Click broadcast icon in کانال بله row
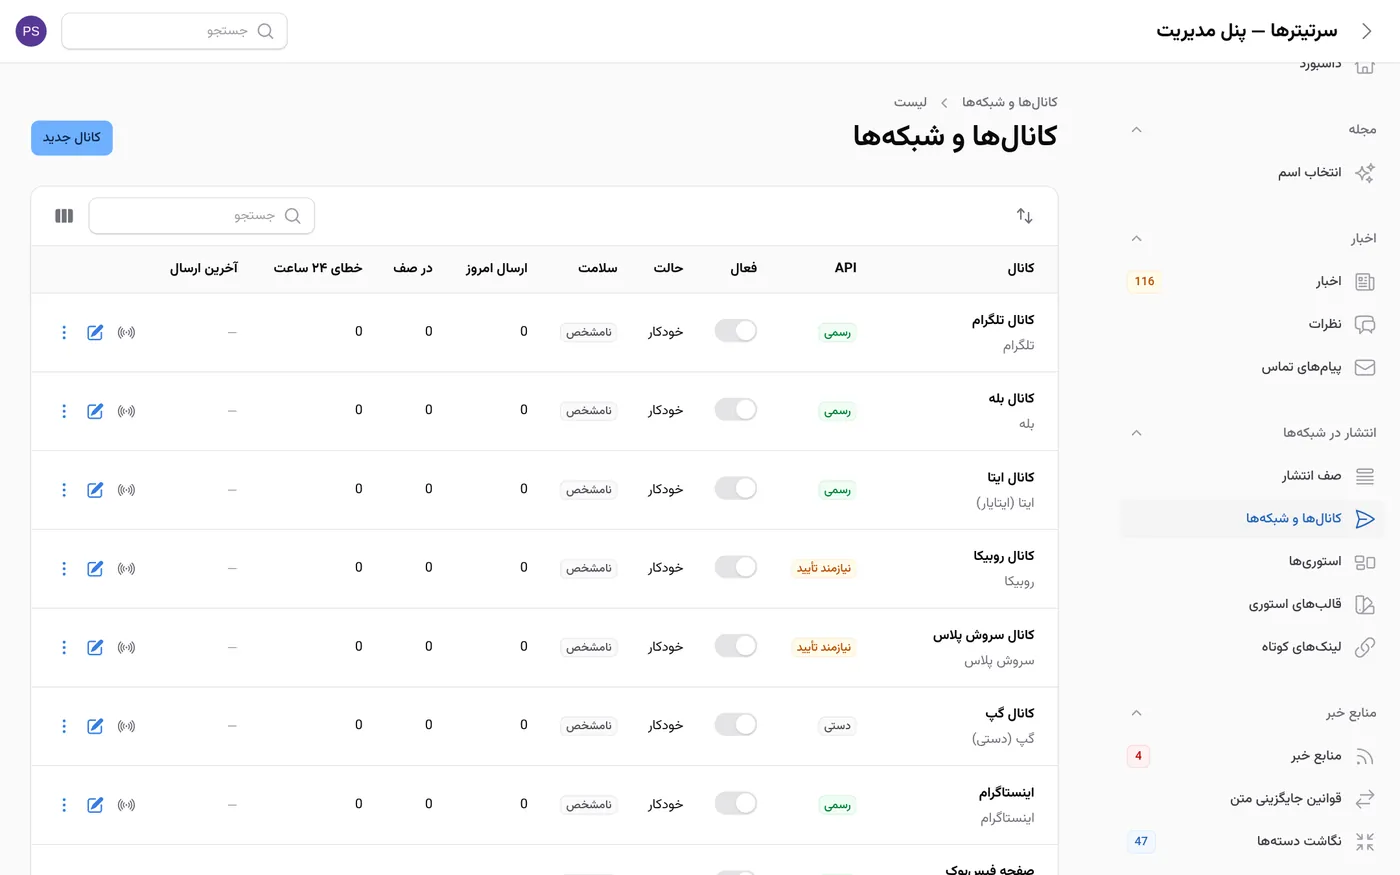This screenshot has height=875, width=1400. (126, 411)
